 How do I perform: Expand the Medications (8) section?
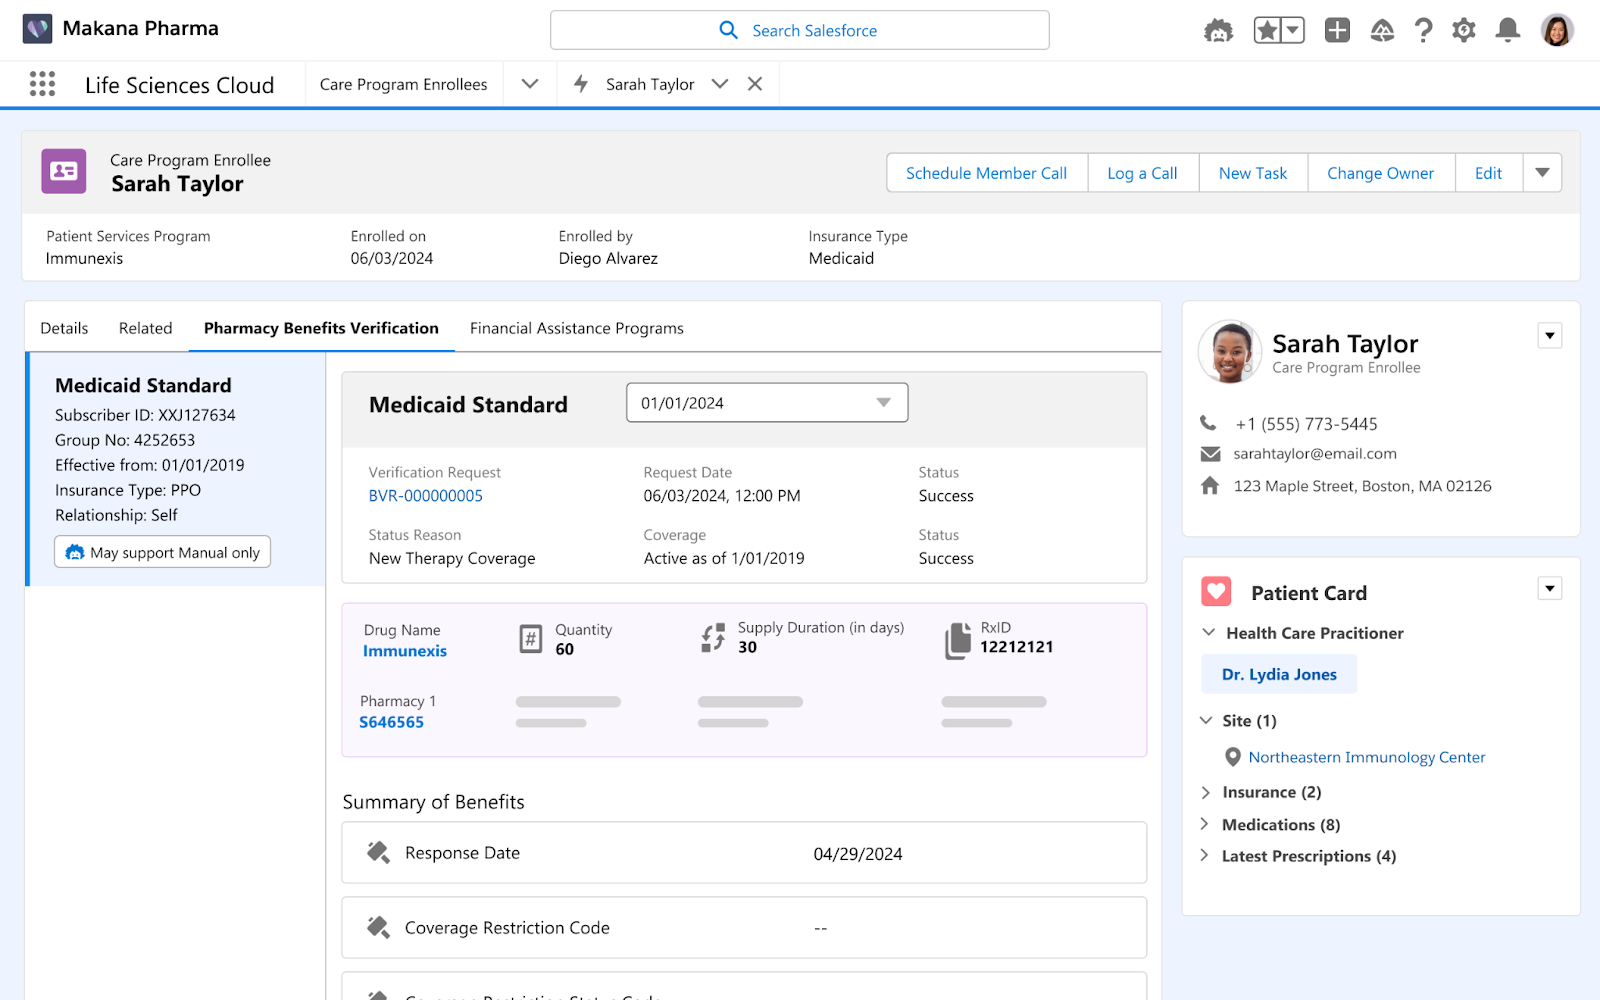1205,824
